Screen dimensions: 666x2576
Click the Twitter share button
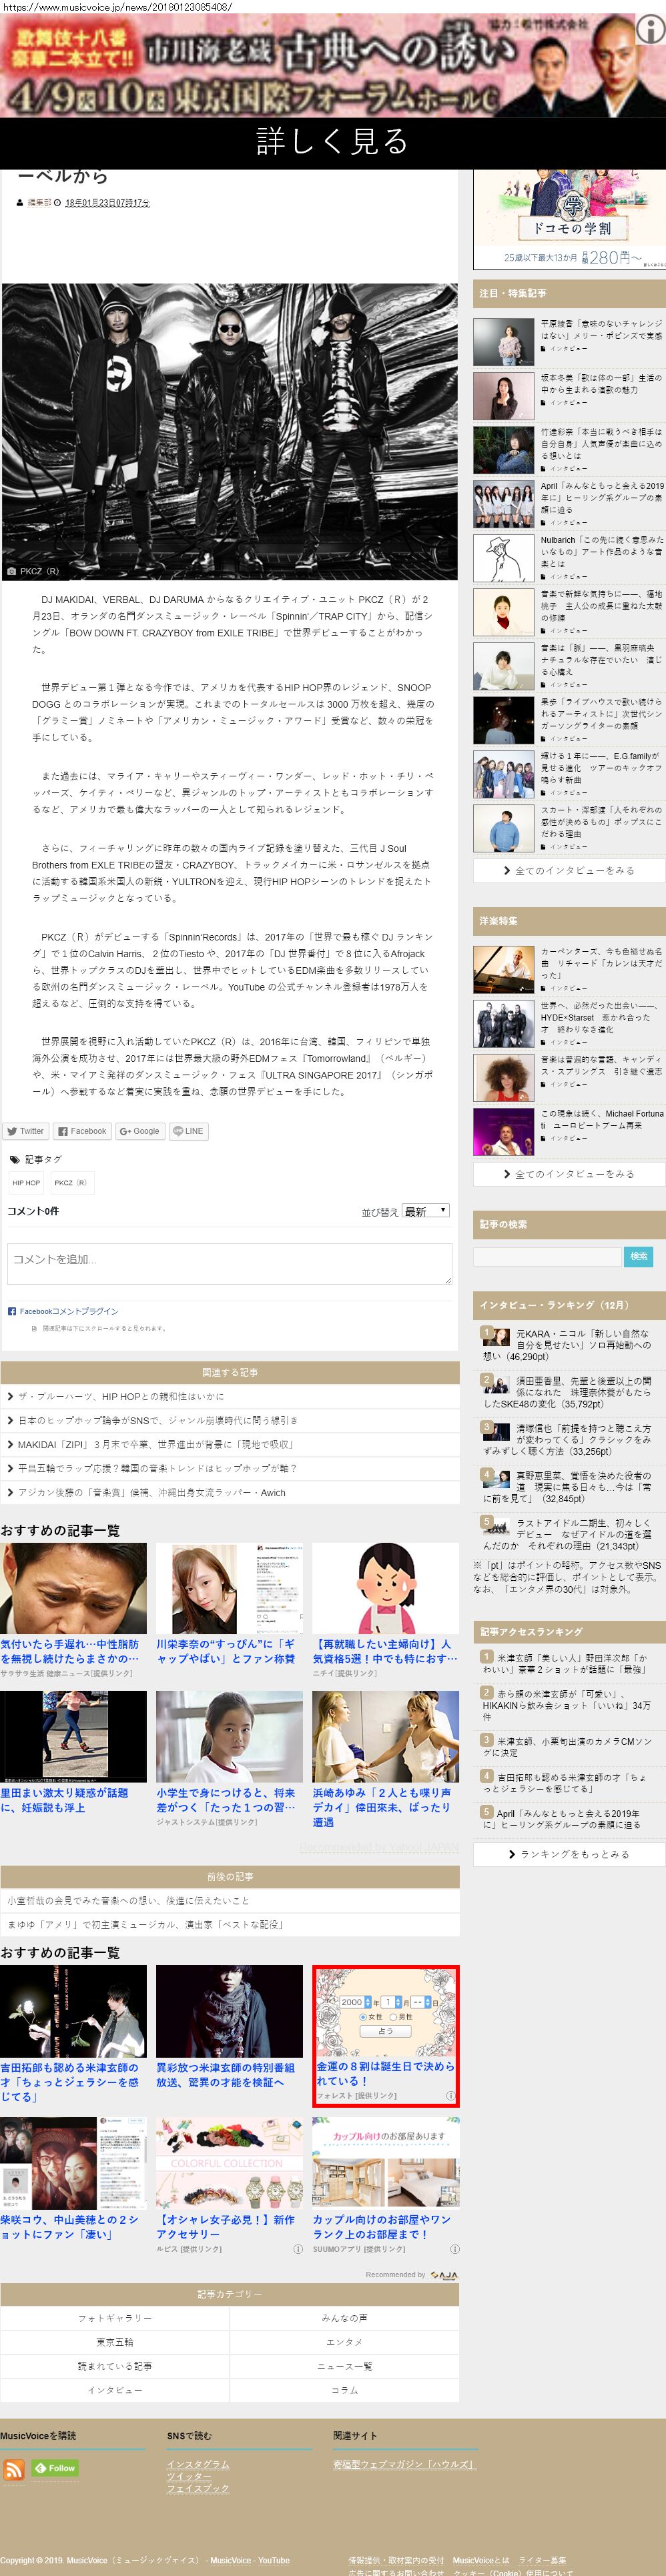point(25,1131)
